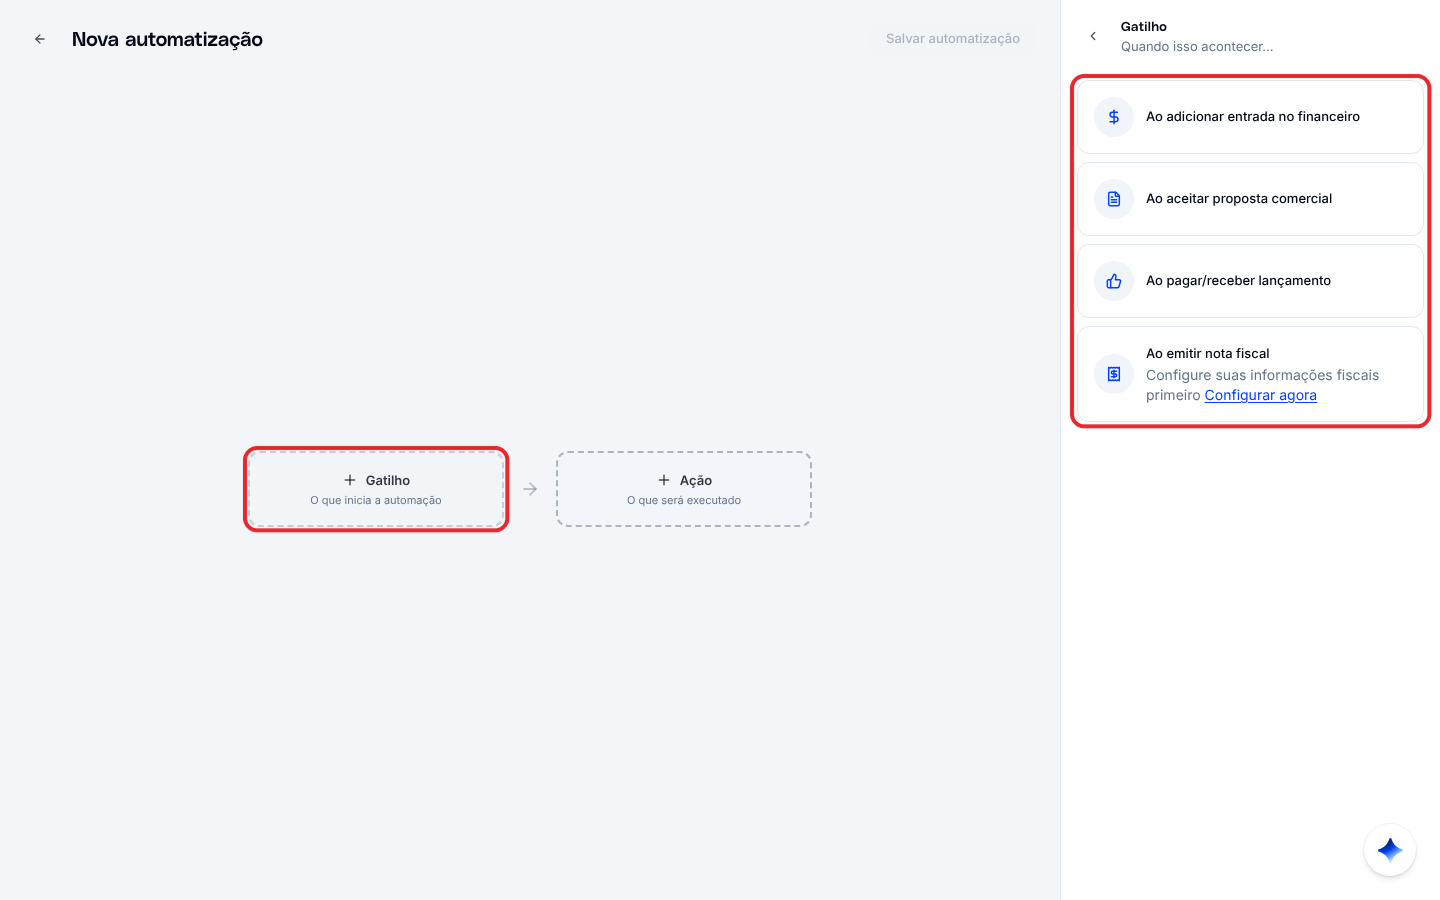Click the dollar sign icon for financeiro entry
Screen dimensions: 1440x900
click(x=1114, y=117)
